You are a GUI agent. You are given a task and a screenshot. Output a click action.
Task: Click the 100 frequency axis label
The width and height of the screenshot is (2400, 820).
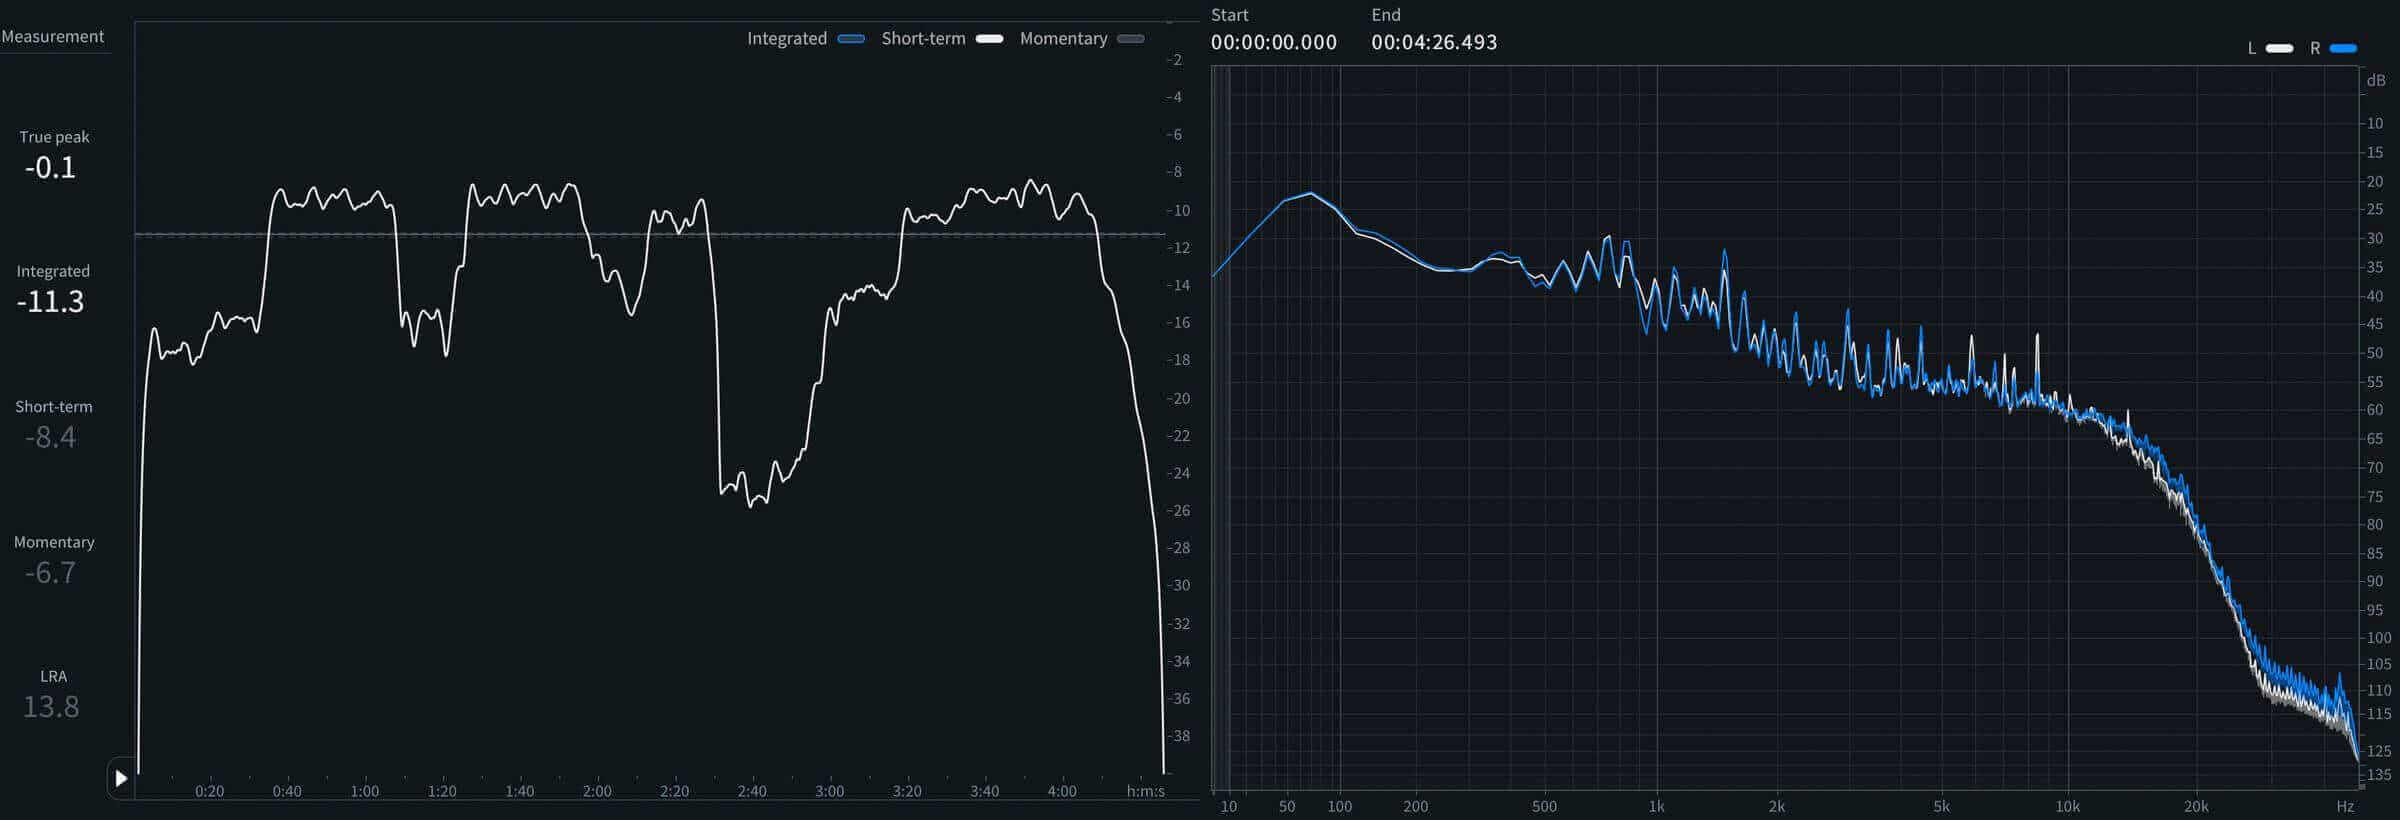(x=1339, y=806)
